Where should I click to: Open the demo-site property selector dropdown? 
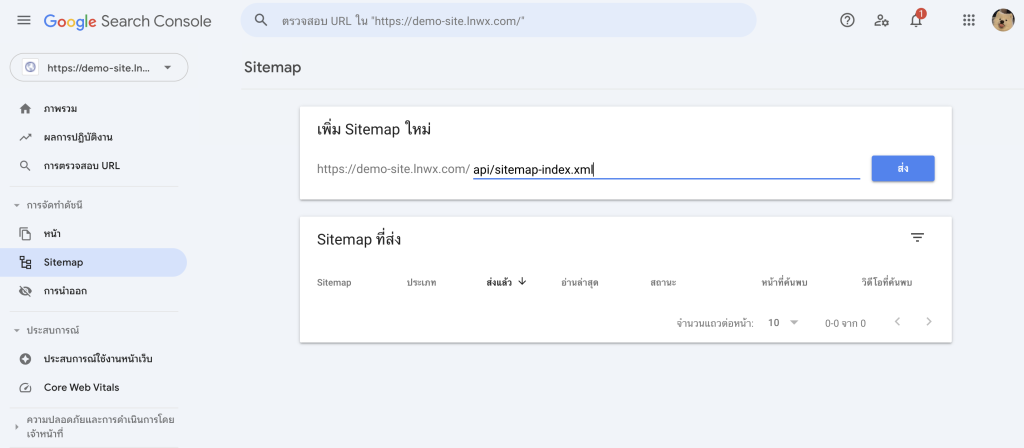98,68
